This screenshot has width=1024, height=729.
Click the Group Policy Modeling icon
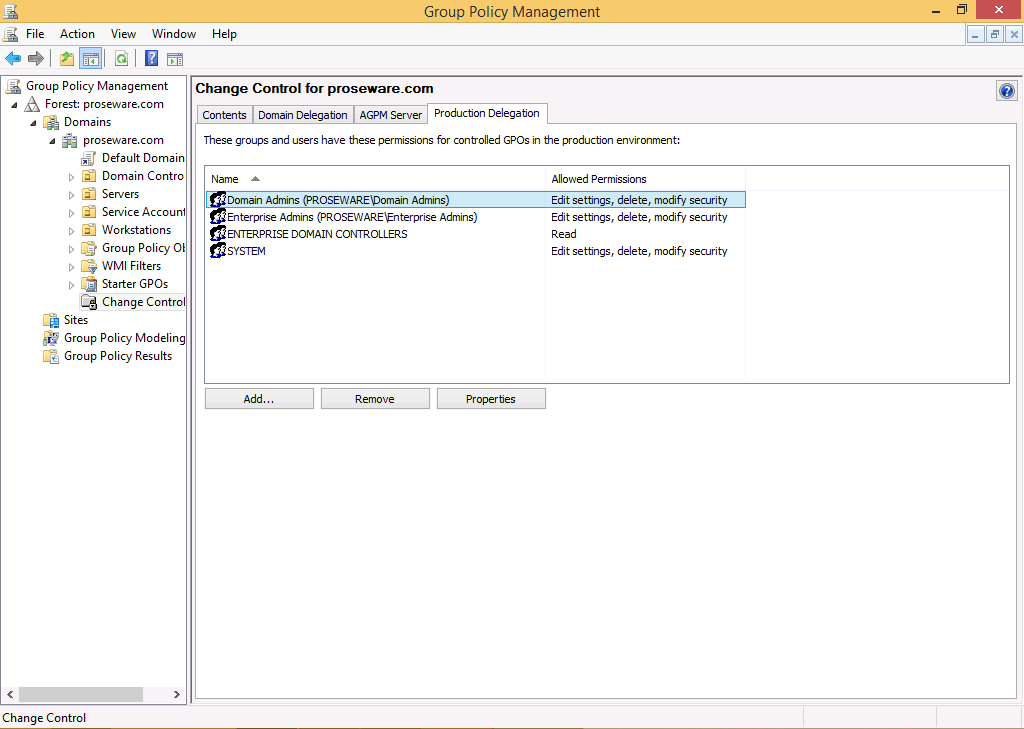pyautogui.click(x=51, y=338)
